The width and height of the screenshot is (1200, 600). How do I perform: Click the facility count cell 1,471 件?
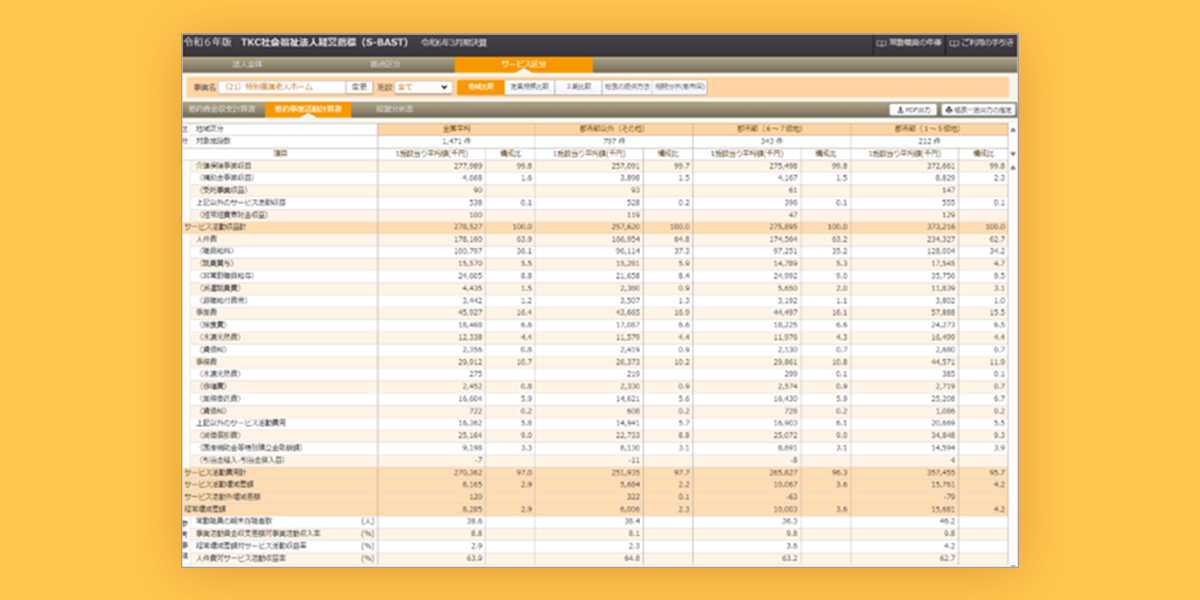click(x=456, y=141)
